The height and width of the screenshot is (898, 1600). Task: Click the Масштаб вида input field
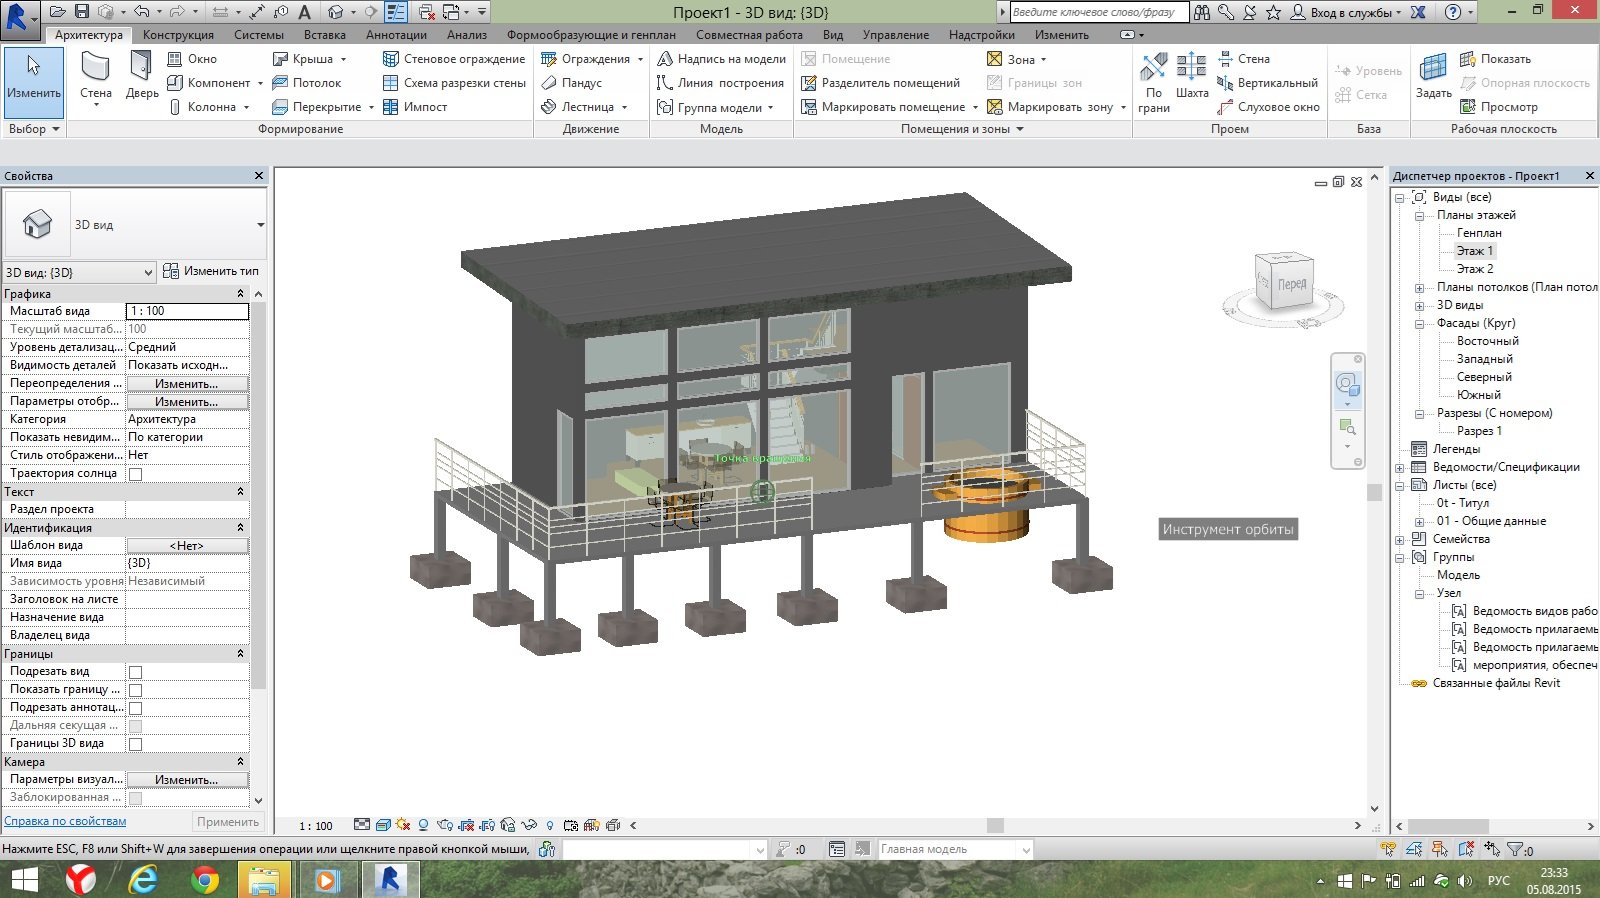click(x=187, y=311)
